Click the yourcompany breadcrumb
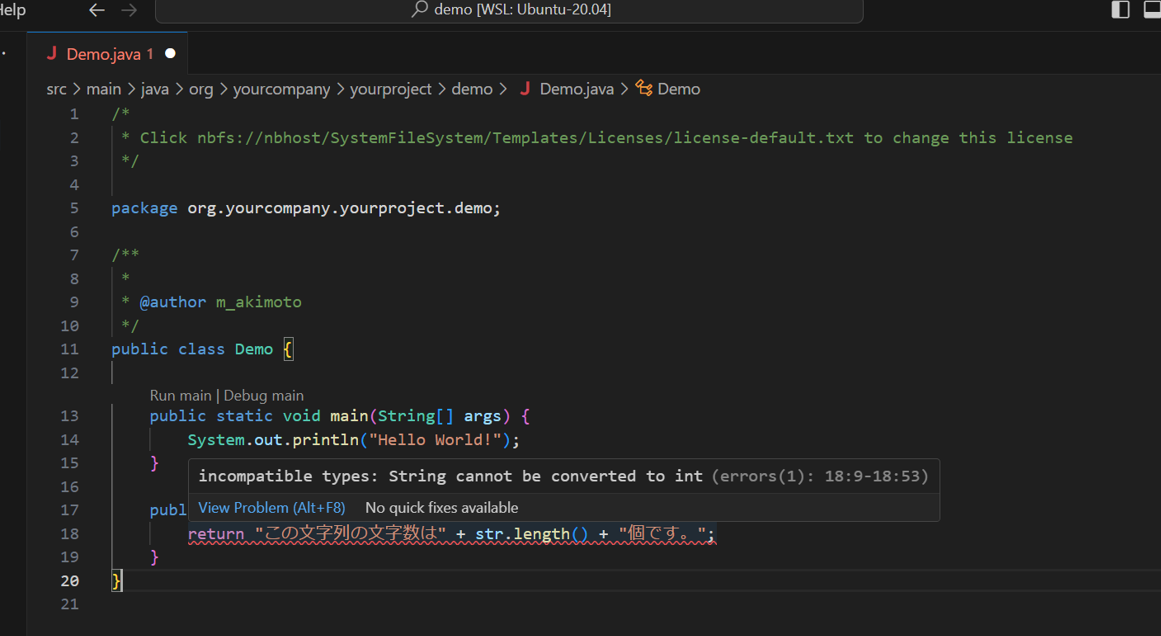Screen dimensions: 1161x636 tap(281, 89)
